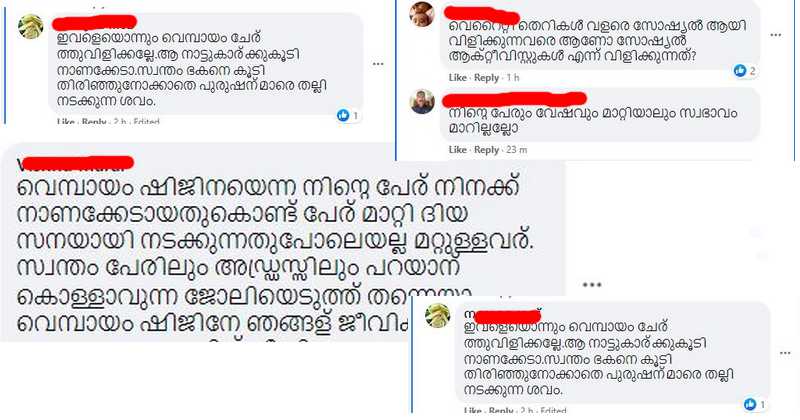
Task: Open the three-dot options of the top-left comment
Action: (378, 64)
